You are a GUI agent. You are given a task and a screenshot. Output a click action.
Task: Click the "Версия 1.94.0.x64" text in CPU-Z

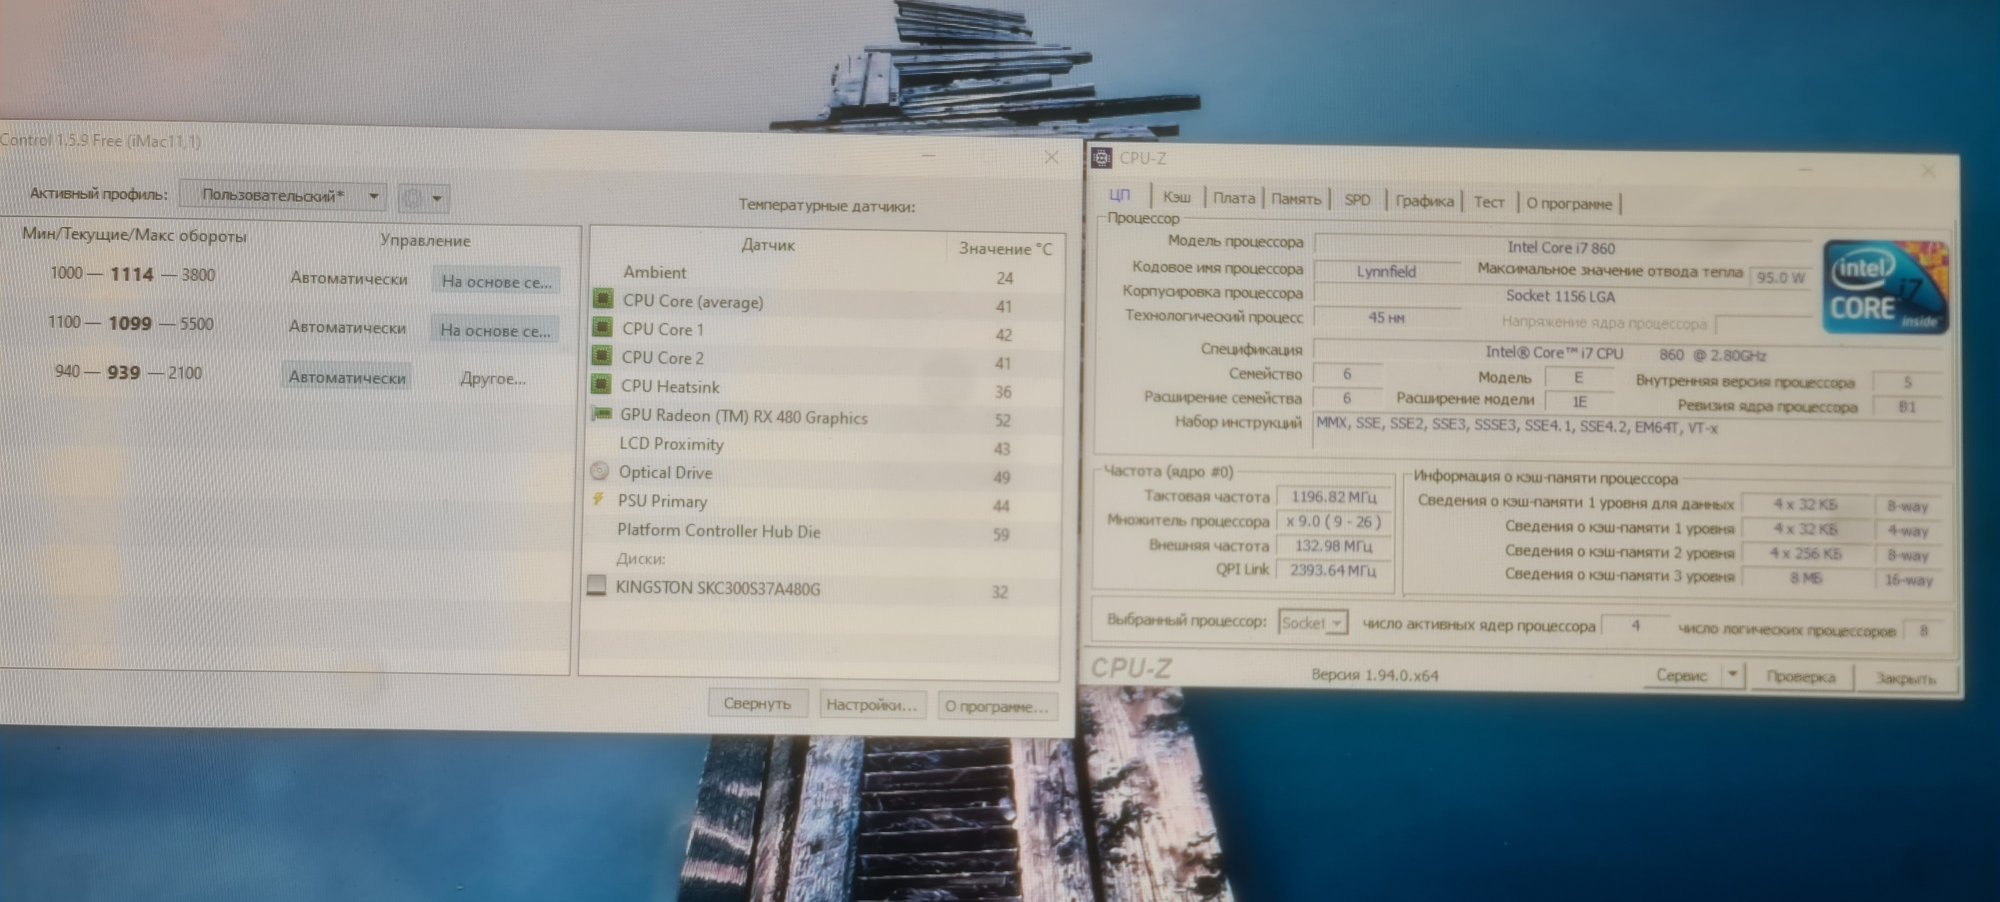pyautogui.click(x=1375, y=675)
